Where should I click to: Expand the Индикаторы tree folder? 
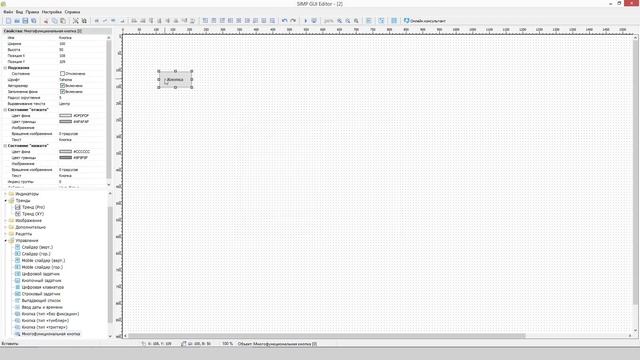[x=6, y=194]
